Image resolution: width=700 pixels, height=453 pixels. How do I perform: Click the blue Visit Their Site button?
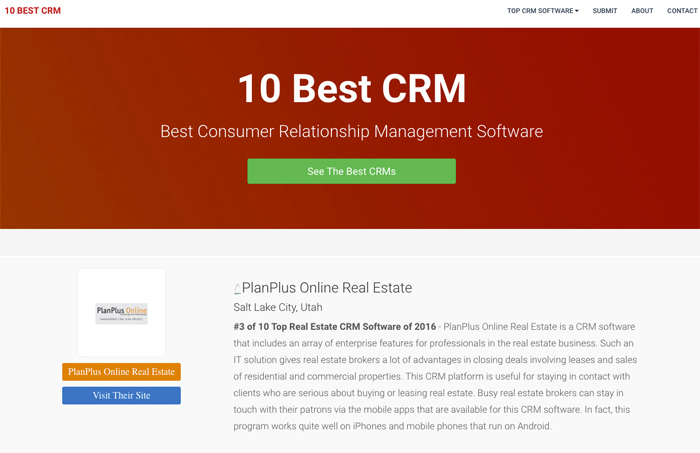121,395
